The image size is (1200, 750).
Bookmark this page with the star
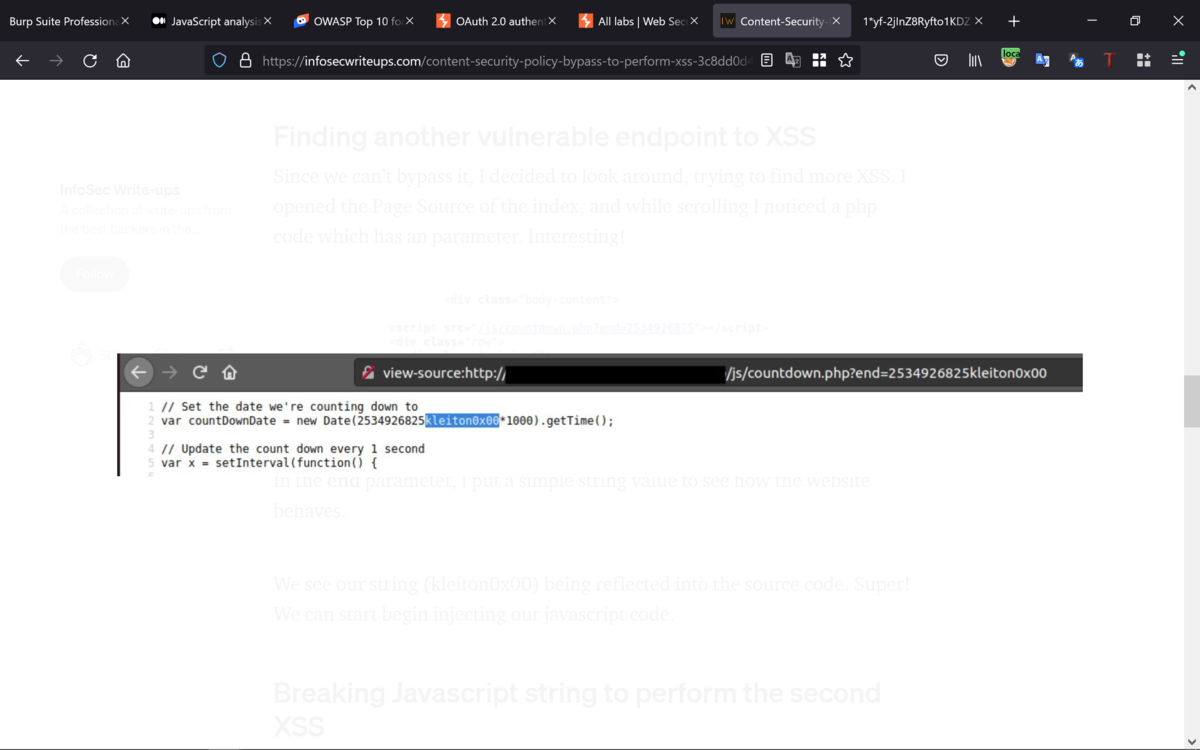845,60
